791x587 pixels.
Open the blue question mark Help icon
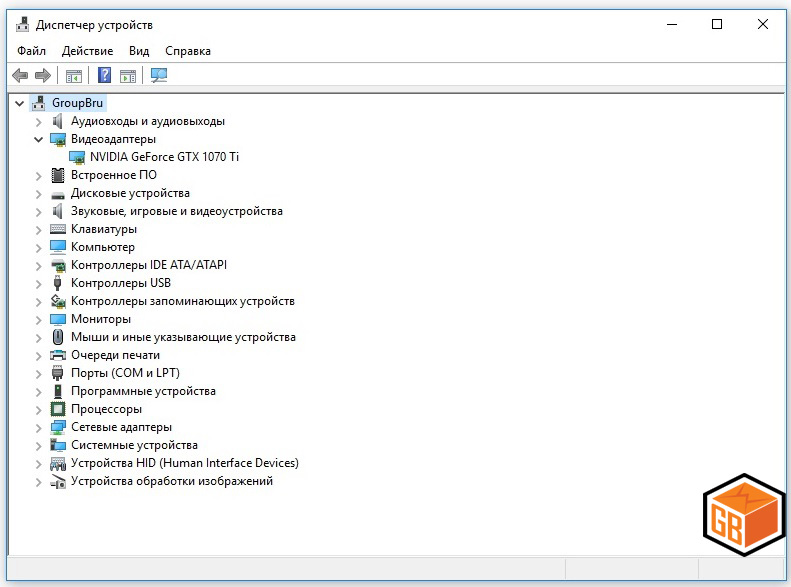click(x=104, y=75)
